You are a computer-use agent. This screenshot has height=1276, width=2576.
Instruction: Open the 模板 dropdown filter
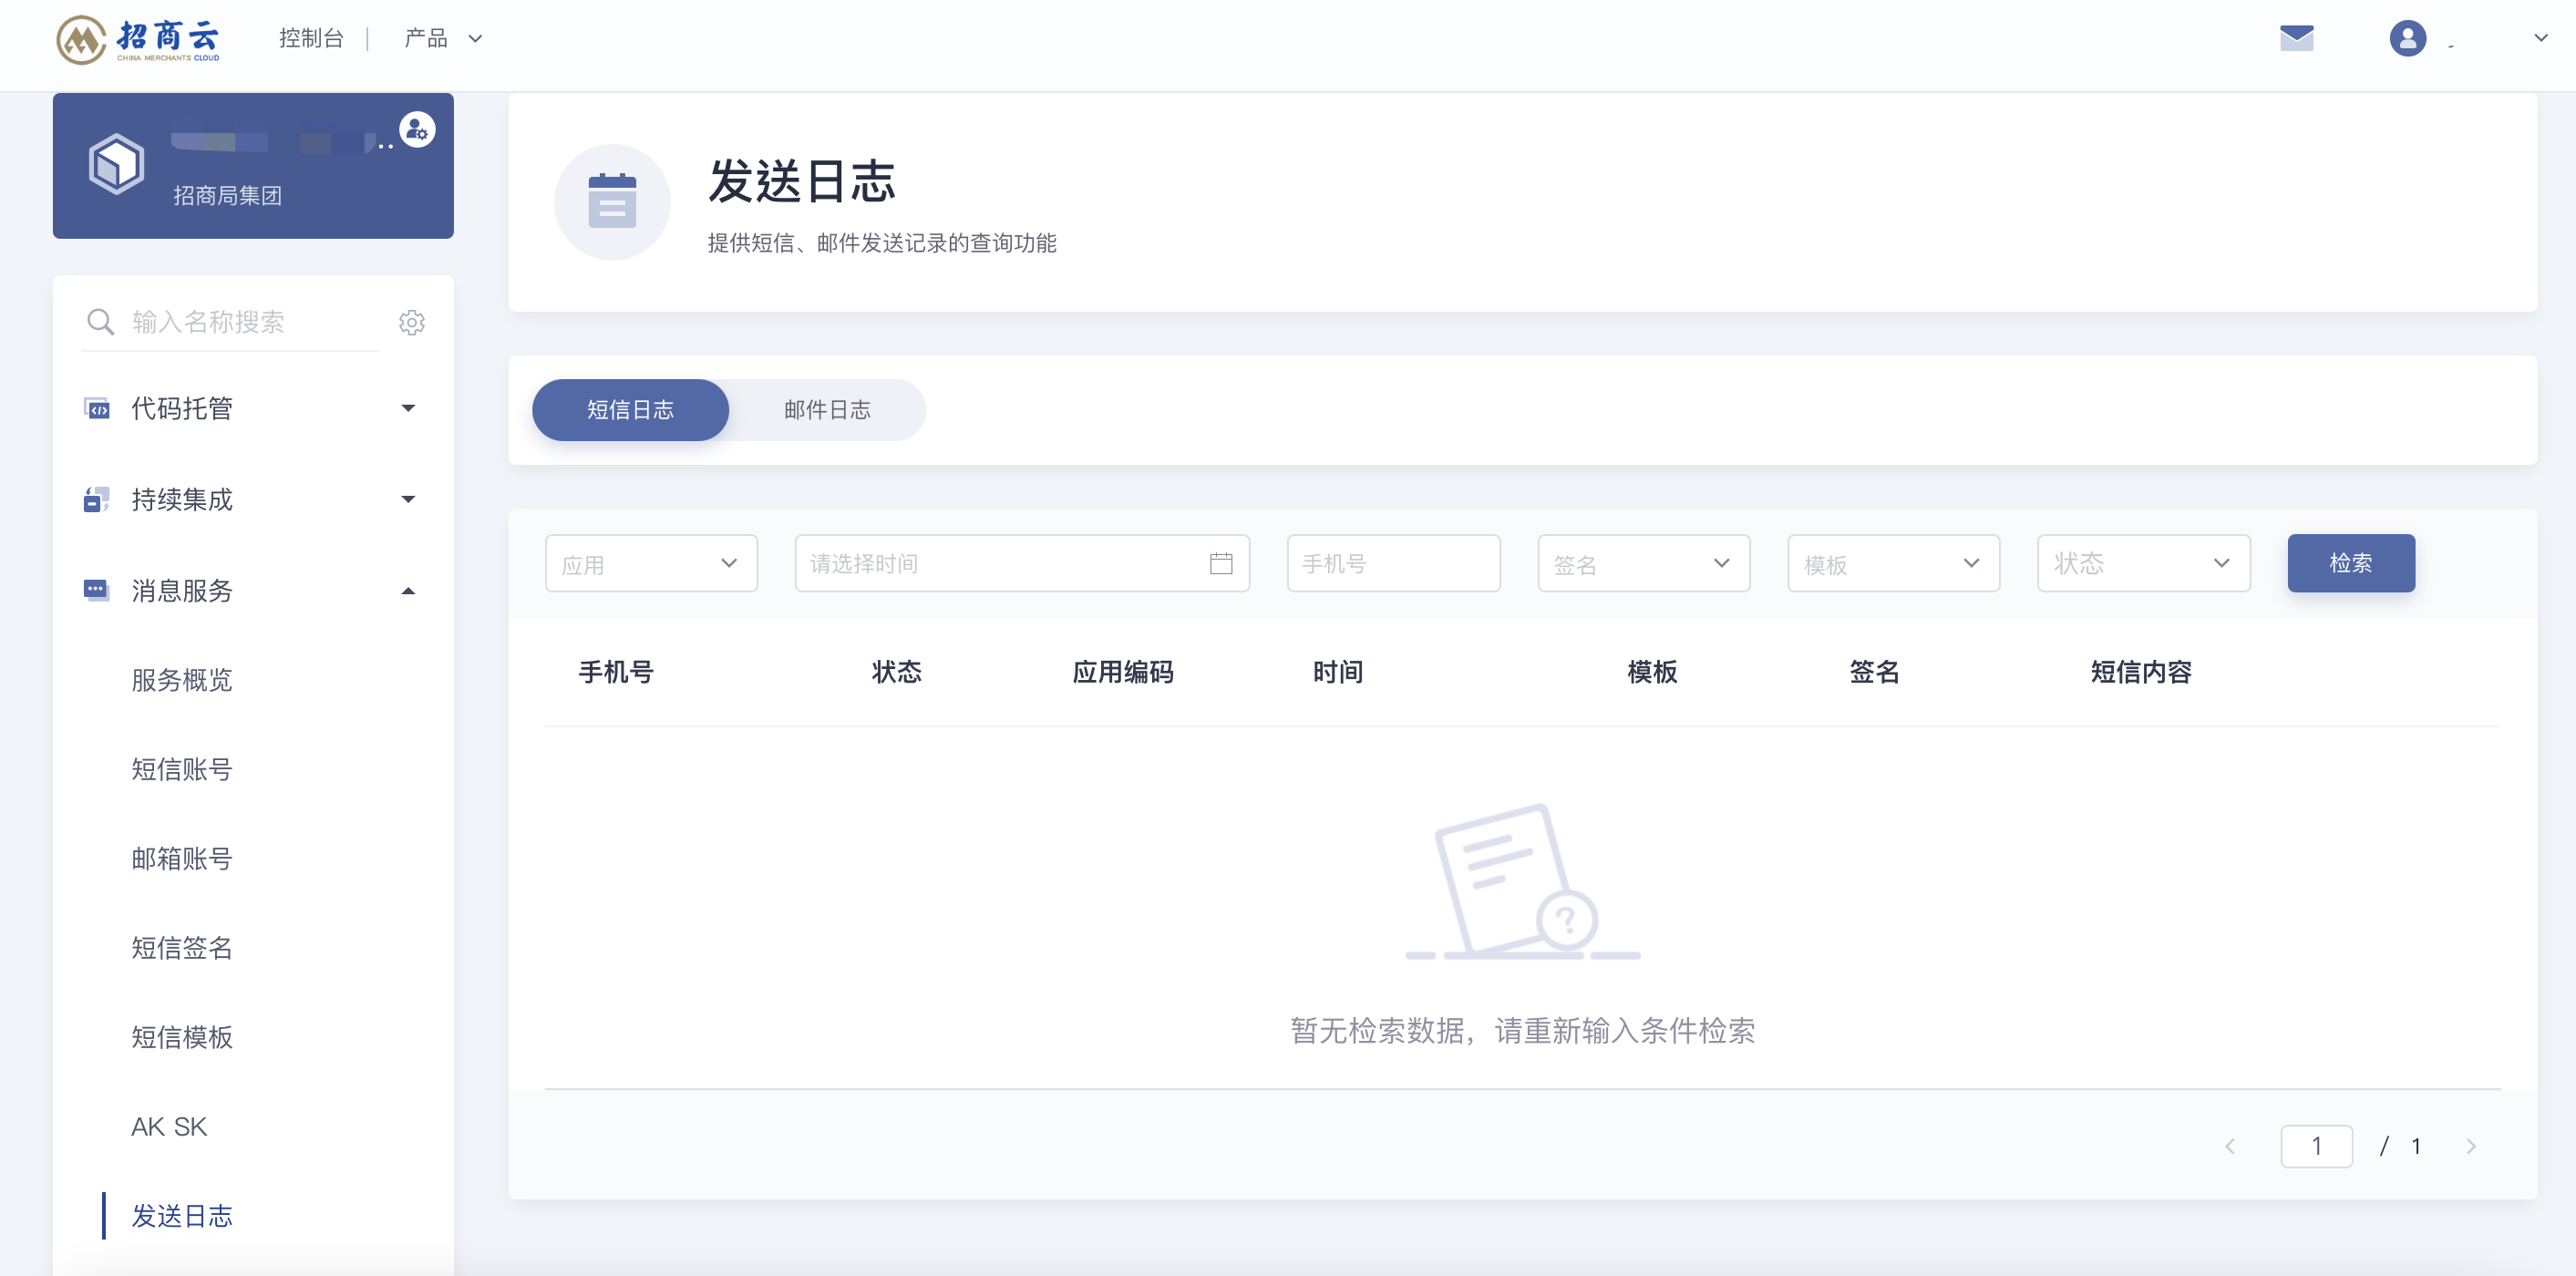(1894, 563)
